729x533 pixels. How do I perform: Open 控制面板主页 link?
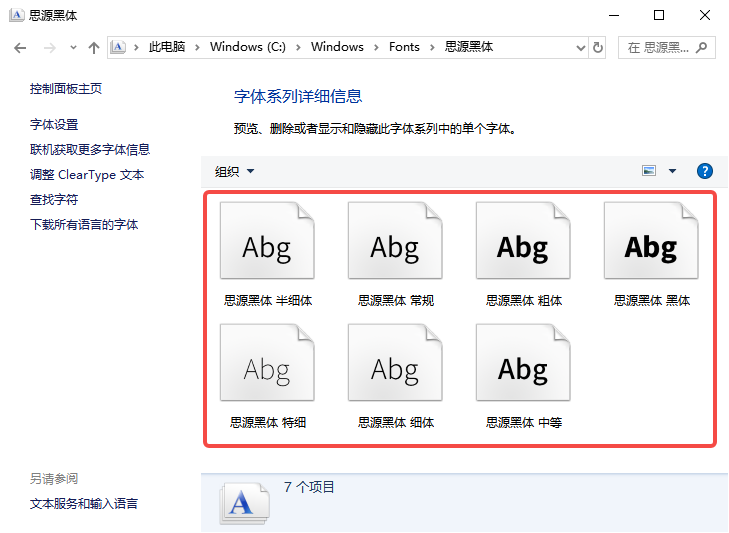click(x=66, y=88)
